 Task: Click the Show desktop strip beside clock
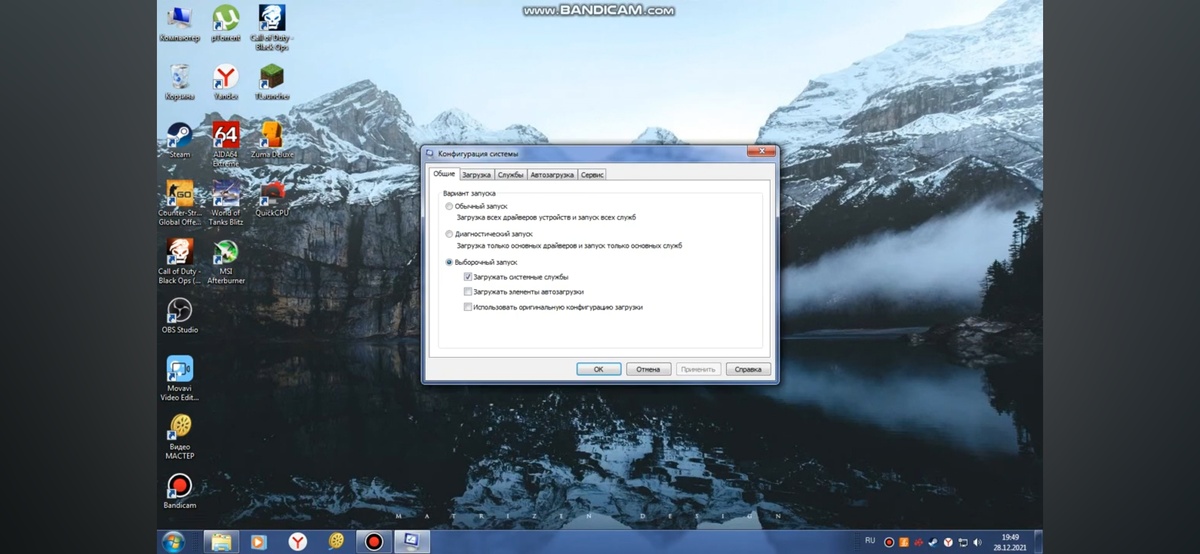1038,542
